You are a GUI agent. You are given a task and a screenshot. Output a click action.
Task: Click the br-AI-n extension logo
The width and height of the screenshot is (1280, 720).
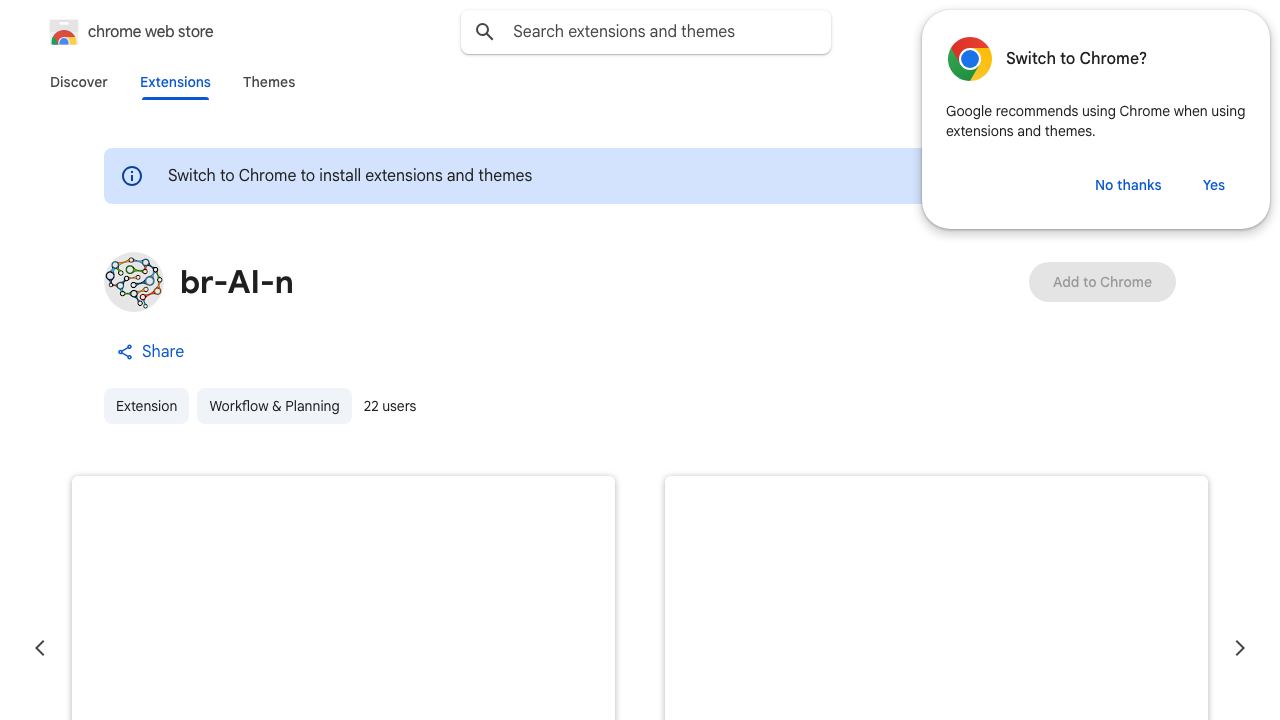[134, 282]
